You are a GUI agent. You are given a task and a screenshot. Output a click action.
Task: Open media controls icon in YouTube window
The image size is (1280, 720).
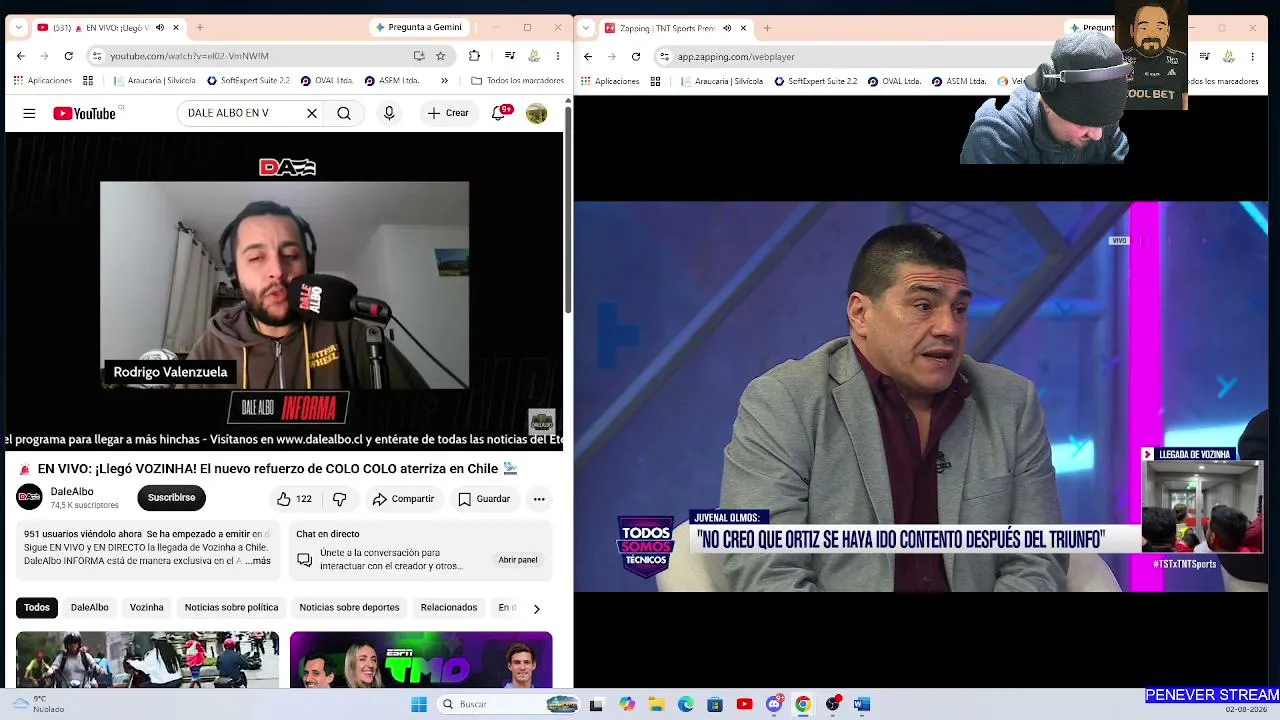[510, 56]
